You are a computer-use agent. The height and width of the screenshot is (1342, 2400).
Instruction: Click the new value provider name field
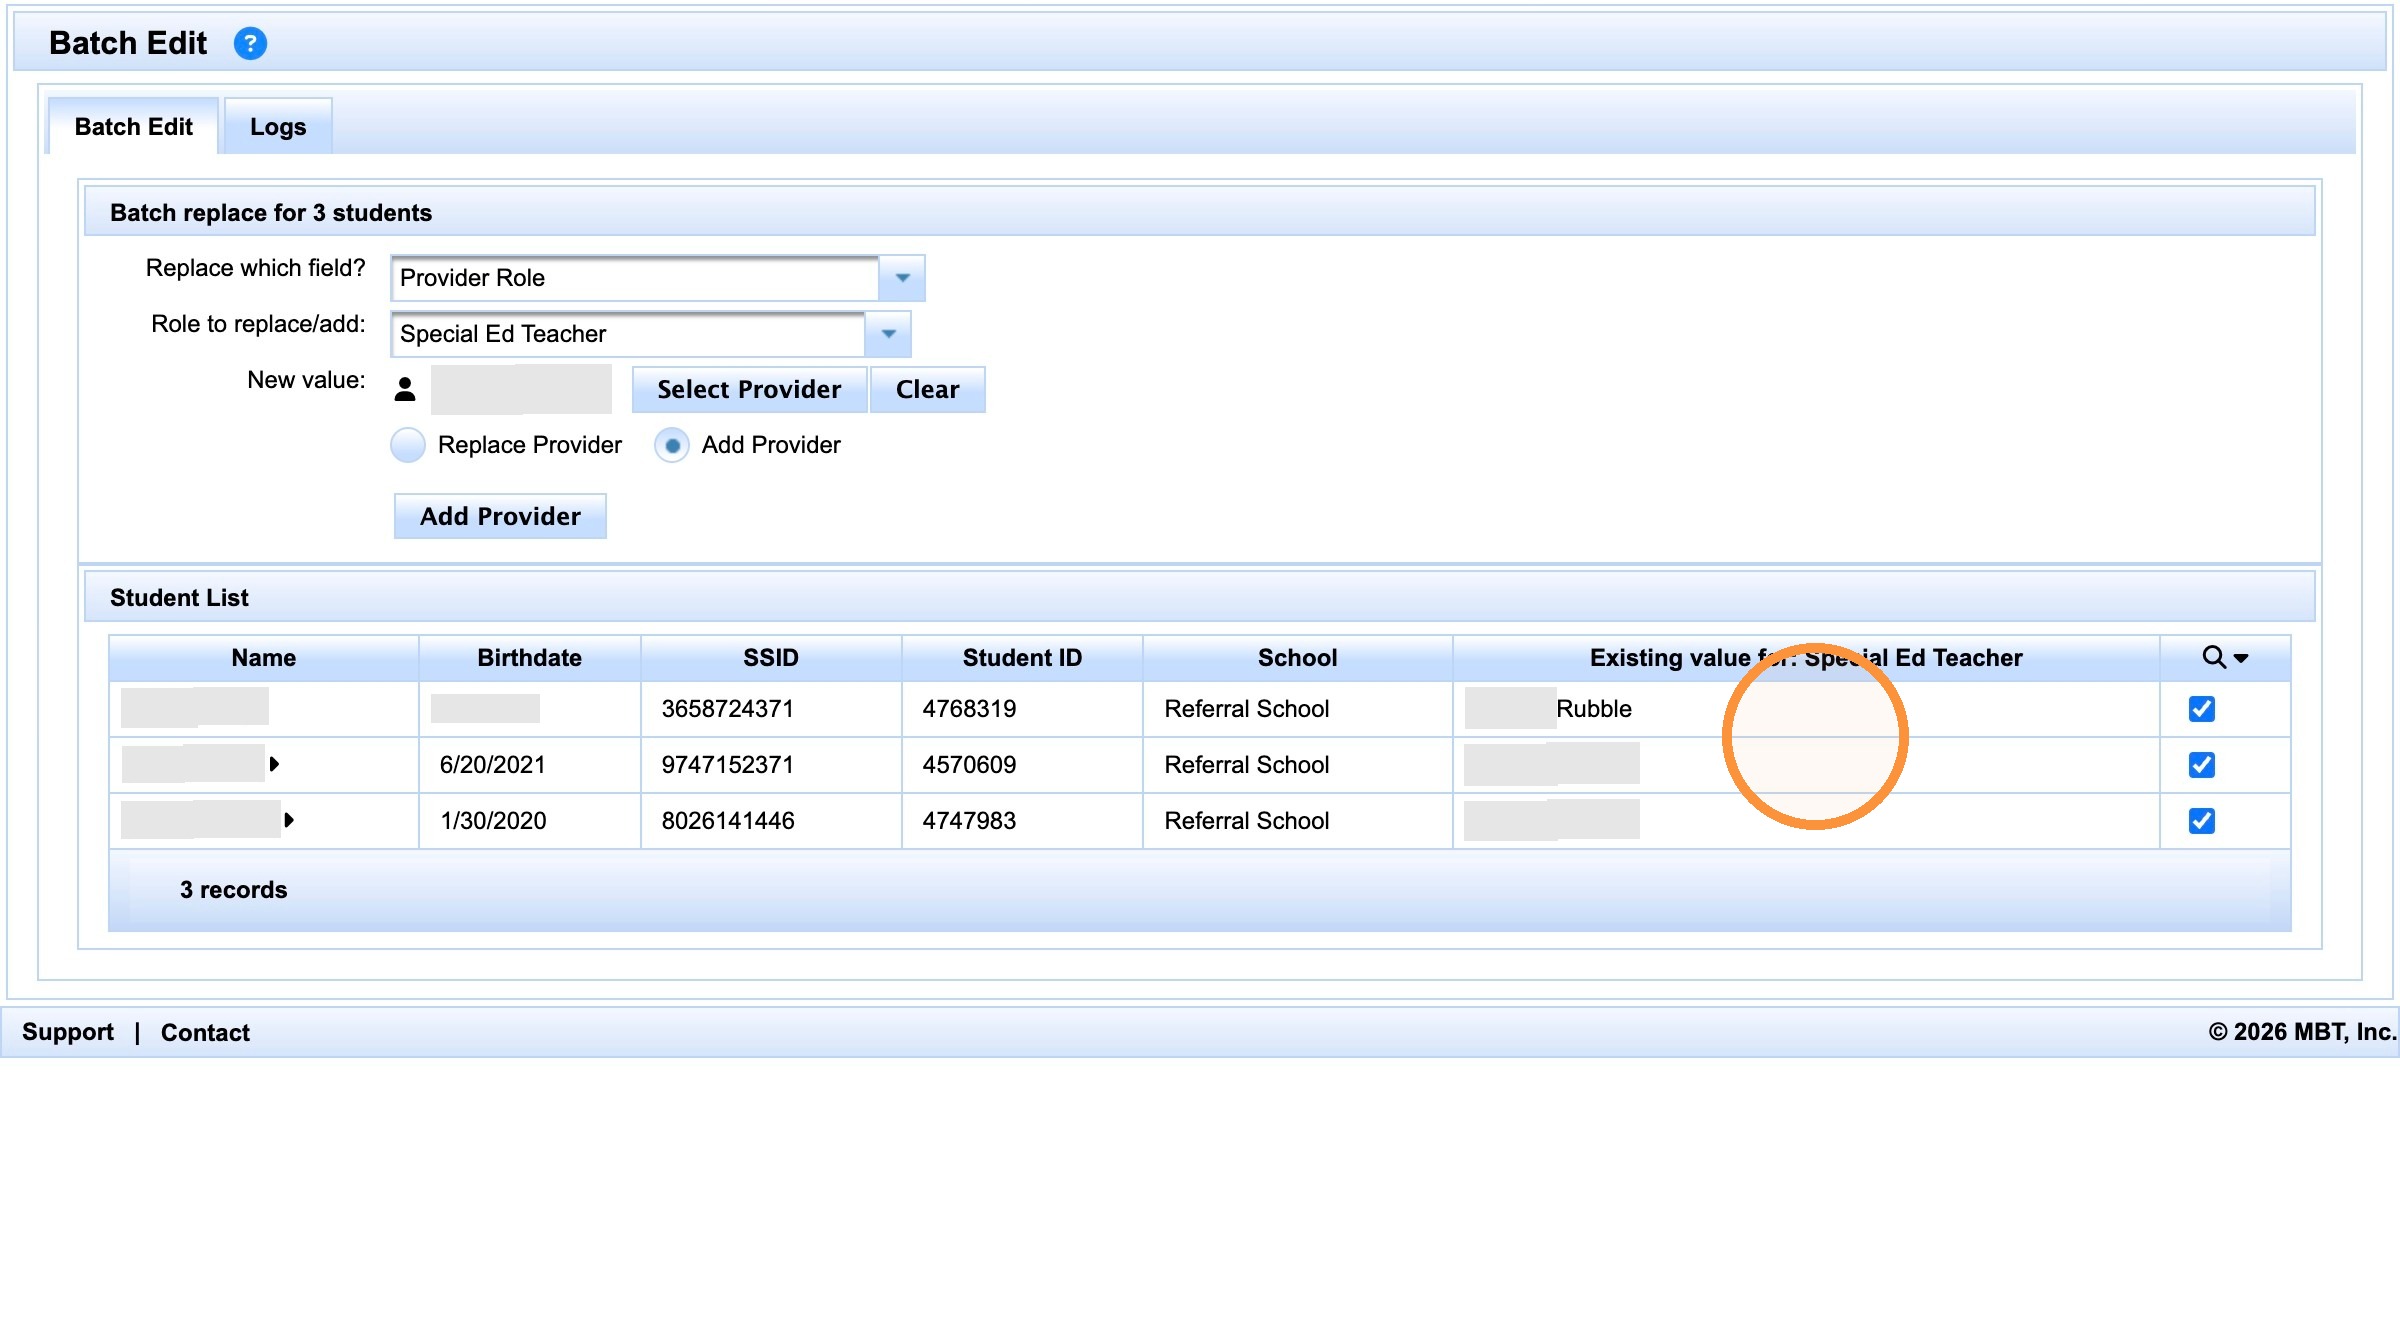click(521, 389)
